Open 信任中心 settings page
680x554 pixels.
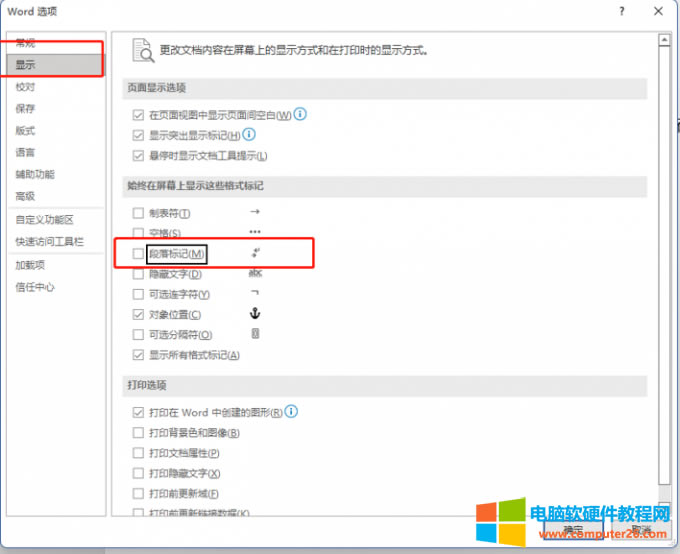[35, 287]
